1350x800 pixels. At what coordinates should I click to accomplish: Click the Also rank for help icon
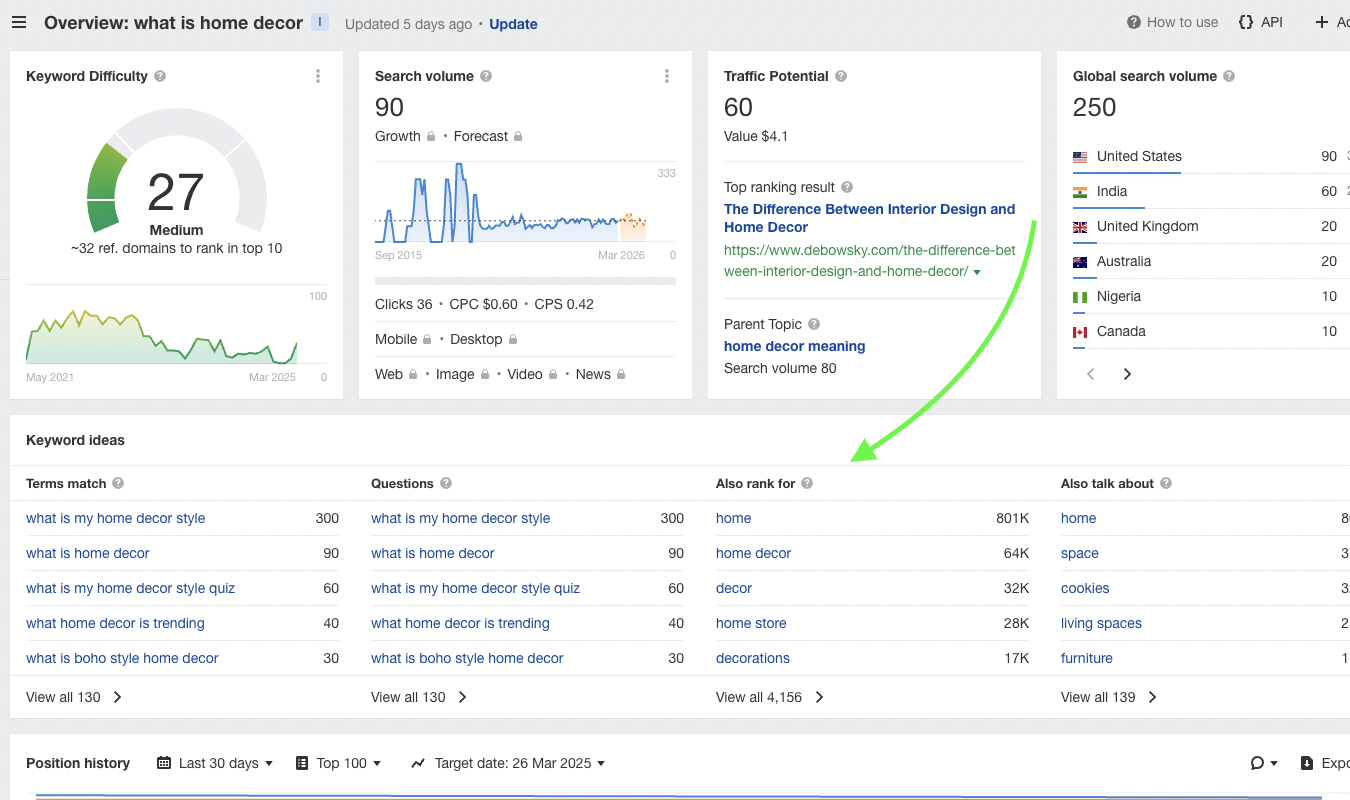(807, 483)
